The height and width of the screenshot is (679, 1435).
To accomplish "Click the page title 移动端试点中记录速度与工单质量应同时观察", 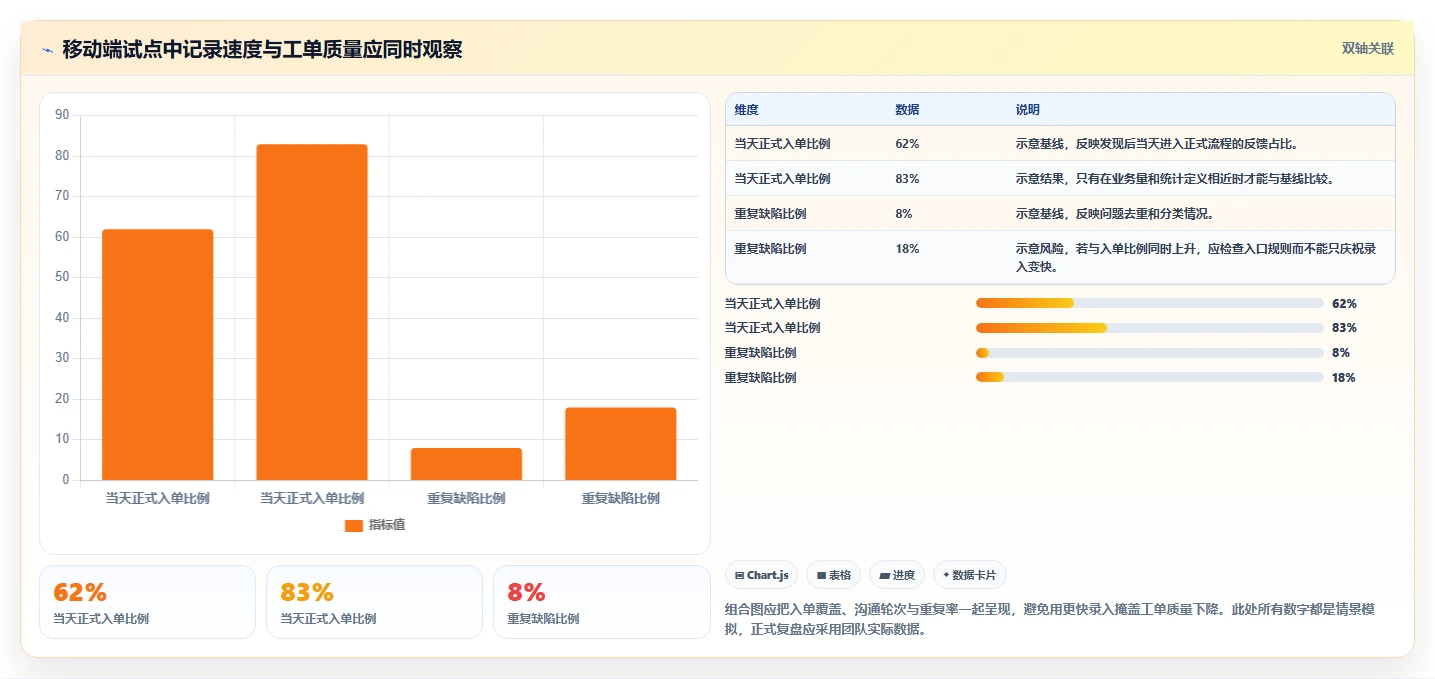I will (x=262, y=50).
